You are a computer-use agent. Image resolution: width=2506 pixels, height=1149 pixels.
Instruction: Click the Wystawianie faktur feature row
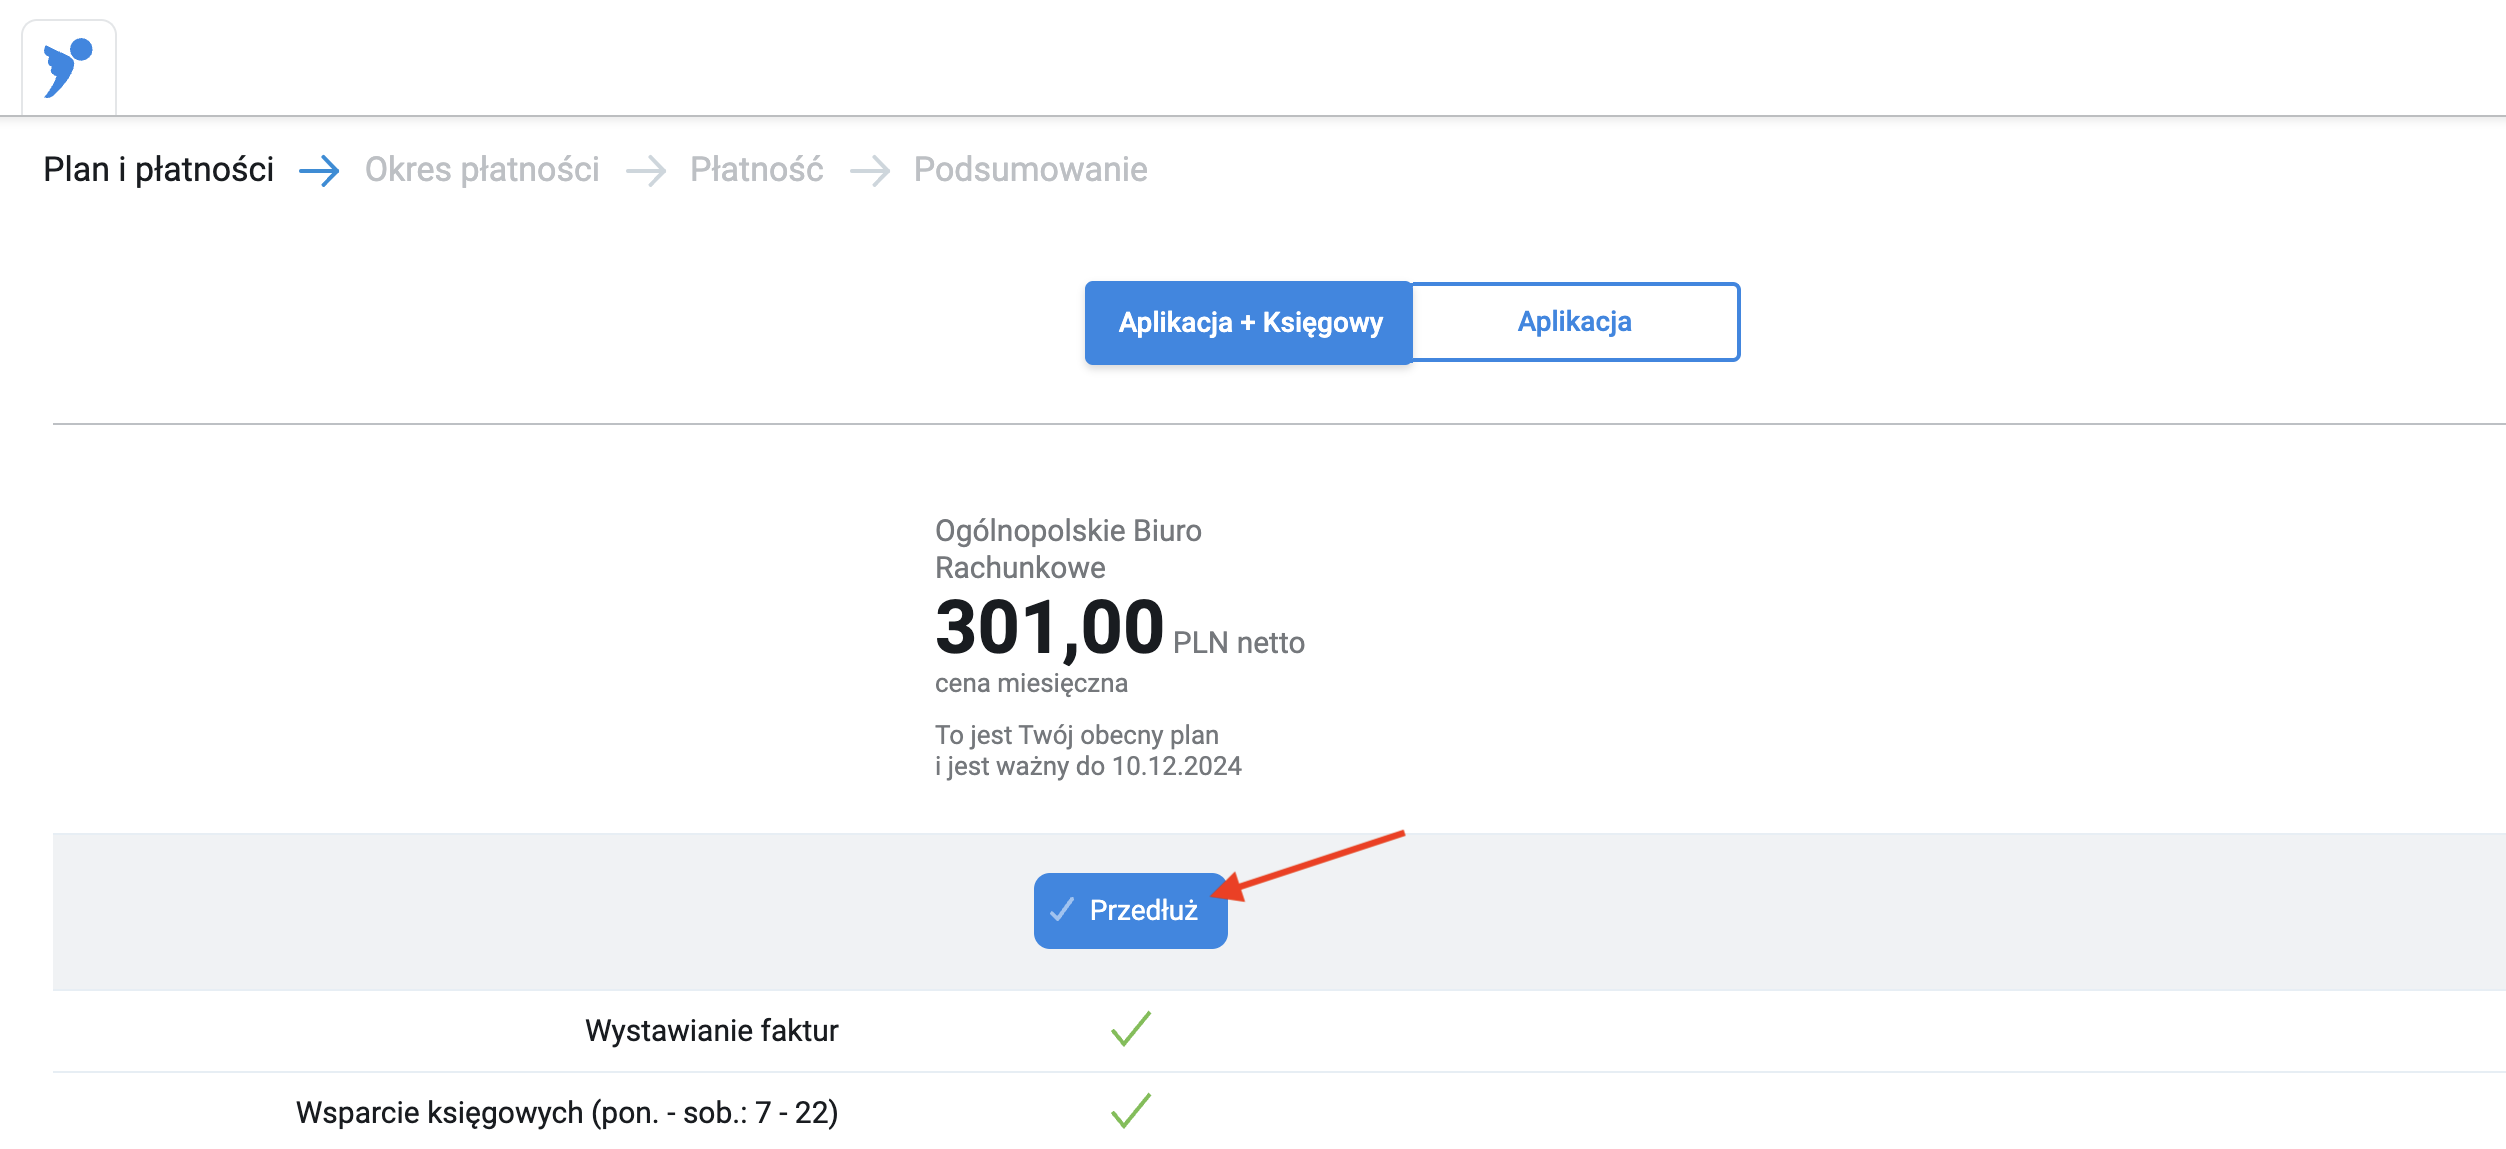pyautogui.click(x=1279, y=1031)
